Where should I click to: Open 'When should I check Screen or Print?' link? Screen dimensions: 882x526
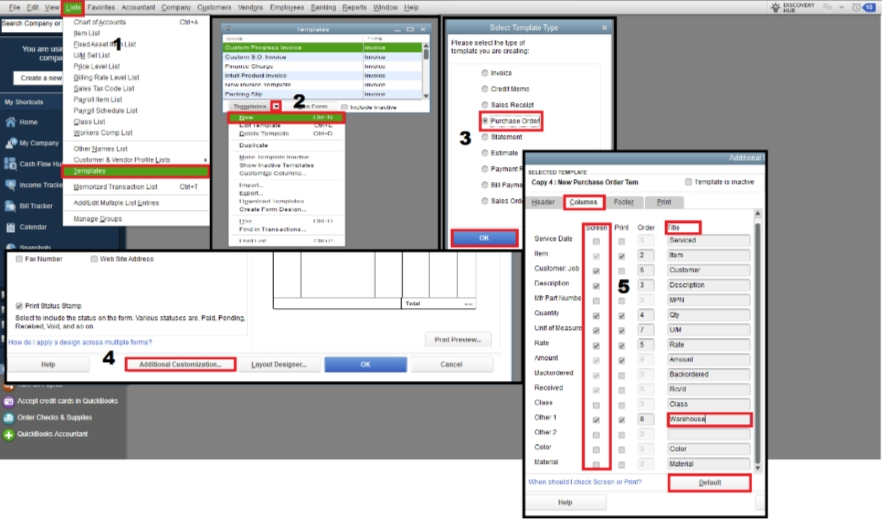tap(585, 482)
